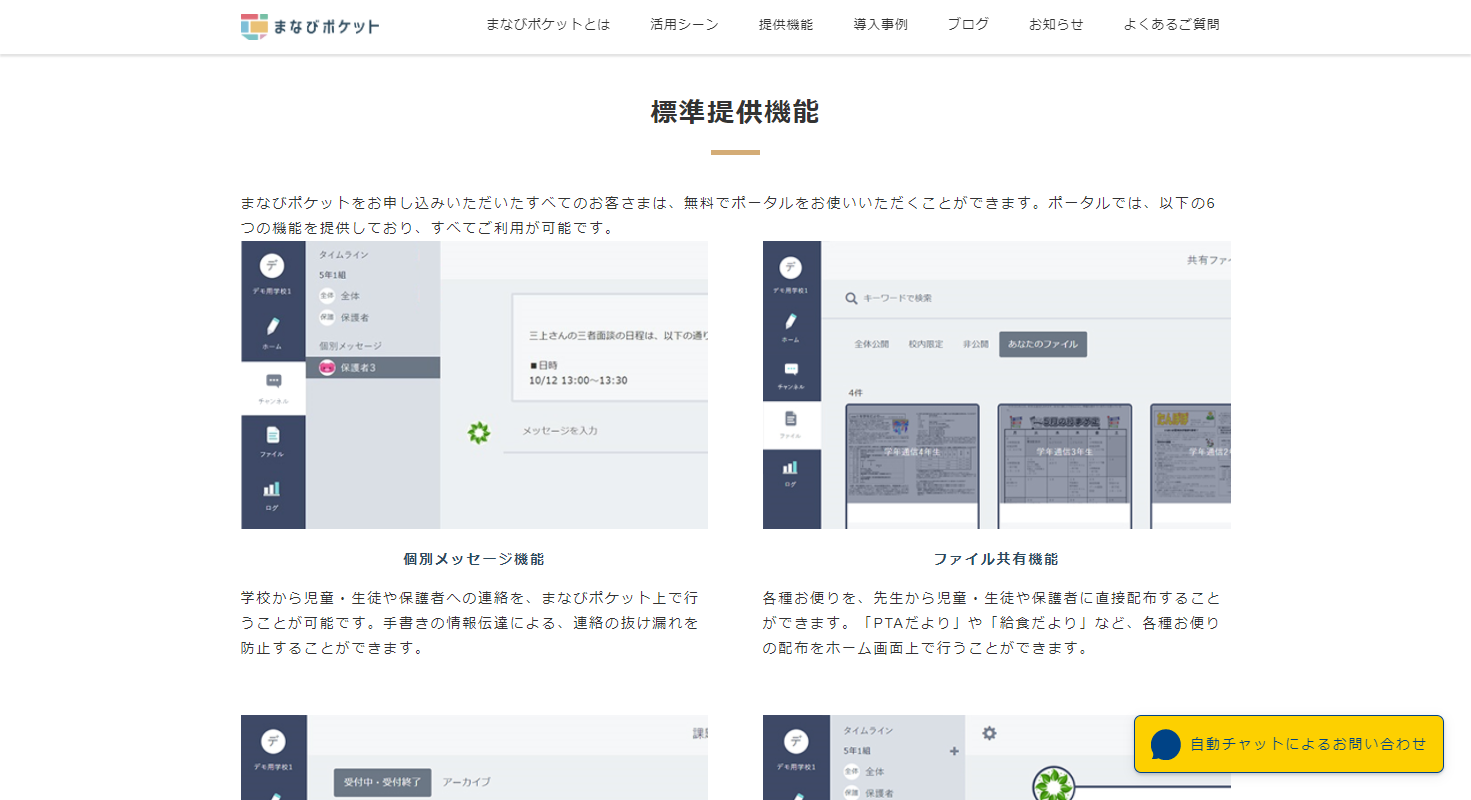Select 全体 channel in bottom-right timeline screenshot
The height and width of the screenshot is (800, 1471).
863,772
